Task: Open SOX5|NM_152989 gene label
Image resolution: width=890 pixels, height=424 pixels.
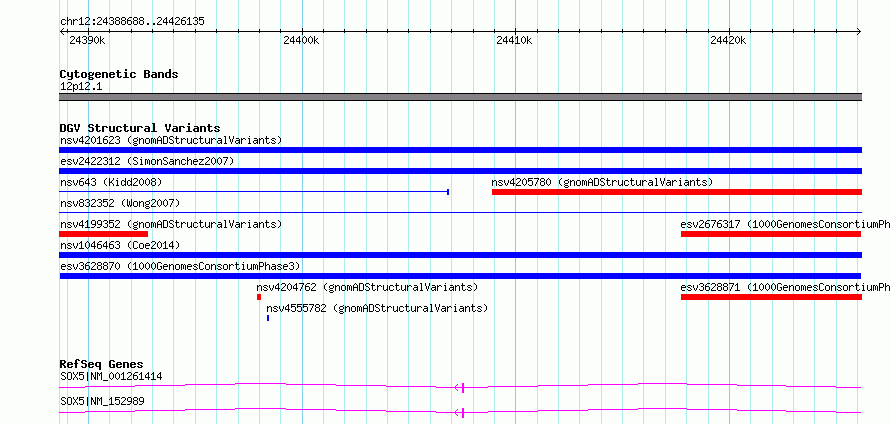Action: pos(102,401)
